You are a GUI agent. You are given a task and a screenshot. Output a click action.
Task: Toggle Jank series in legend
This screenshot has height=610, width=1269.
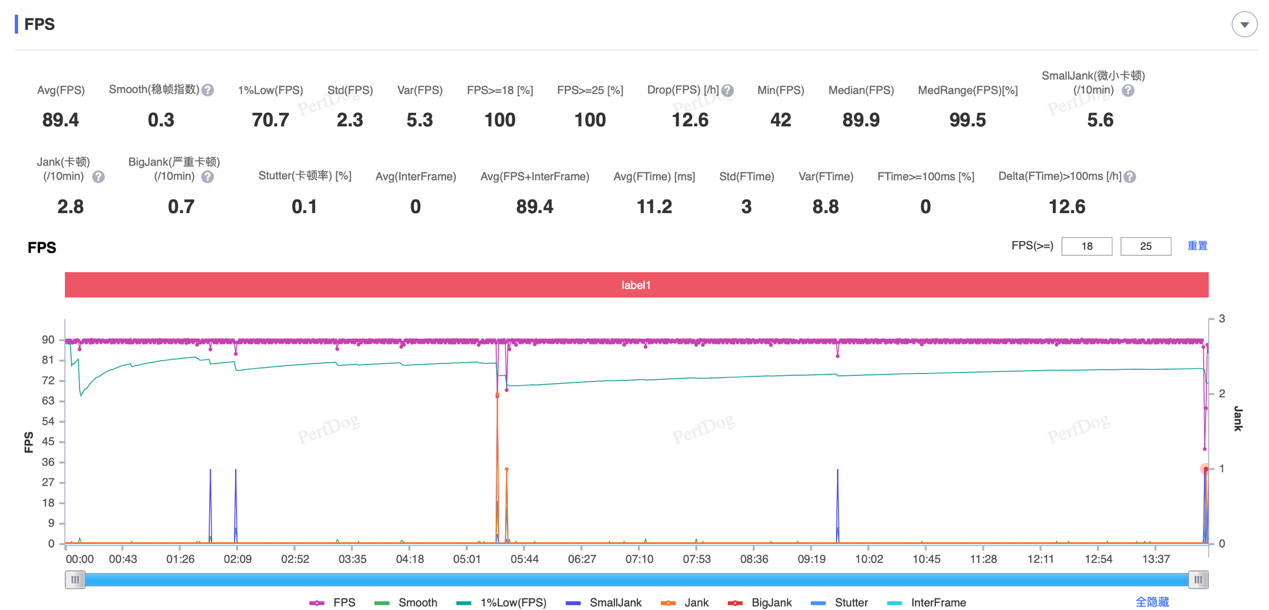[685, 603]
